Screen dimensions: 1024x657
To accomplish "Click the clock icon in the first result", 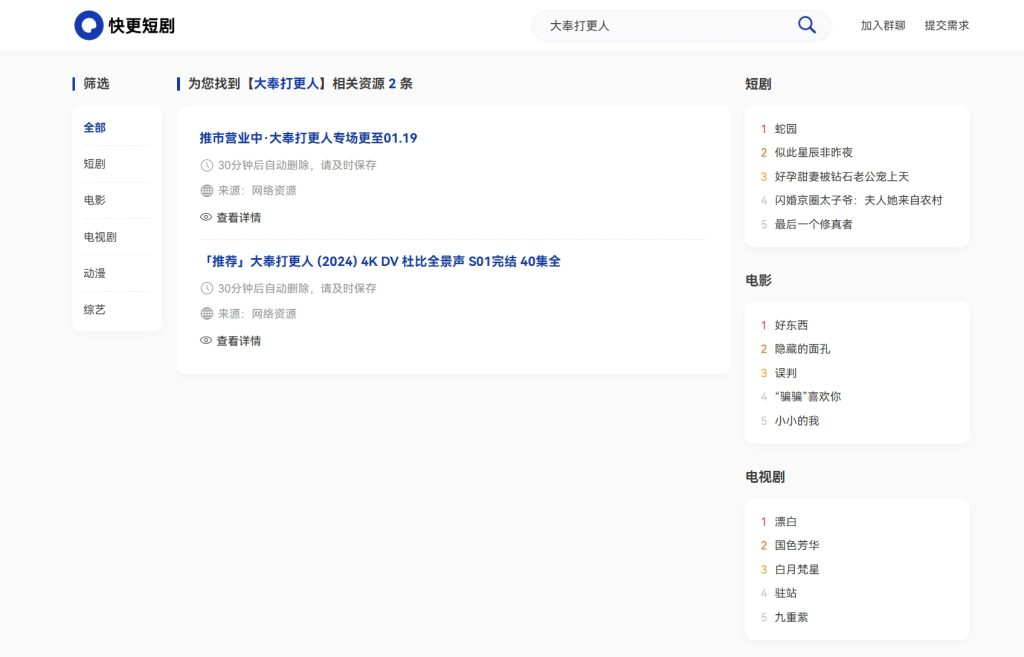I will 207,165.
